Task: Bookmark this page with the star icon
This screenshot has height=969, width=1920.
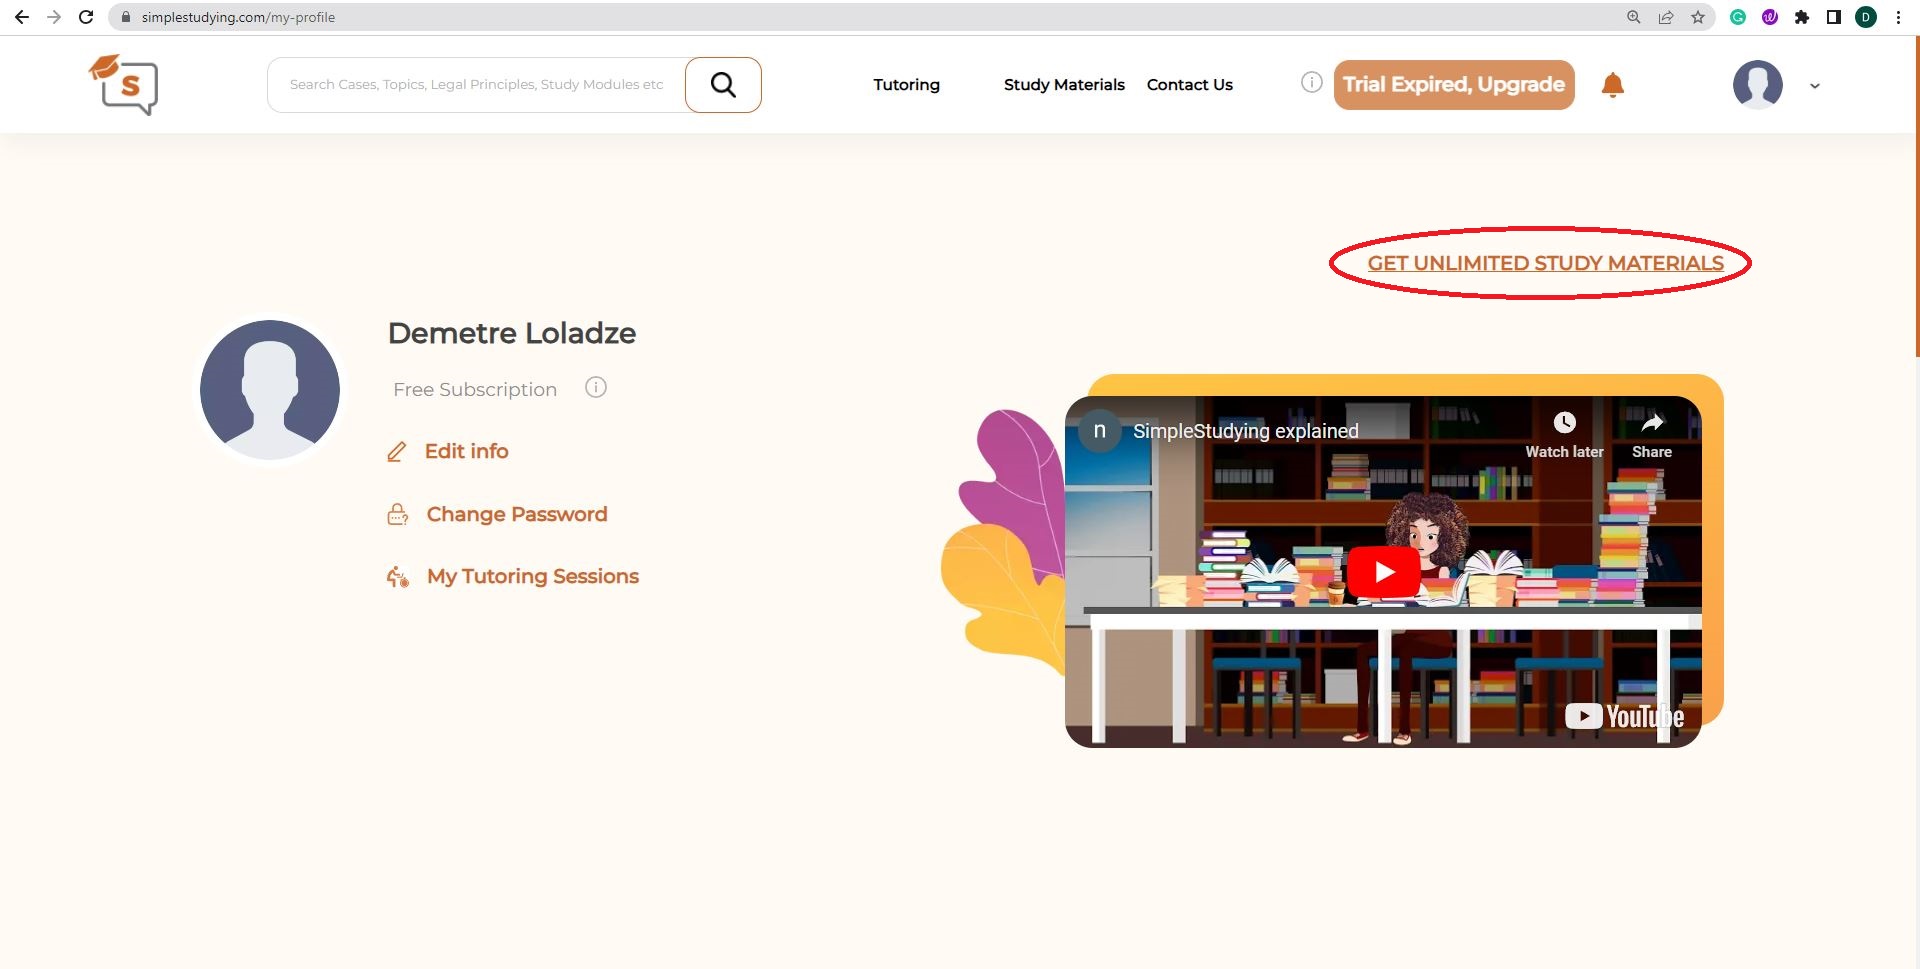Action: point(1698,17)
